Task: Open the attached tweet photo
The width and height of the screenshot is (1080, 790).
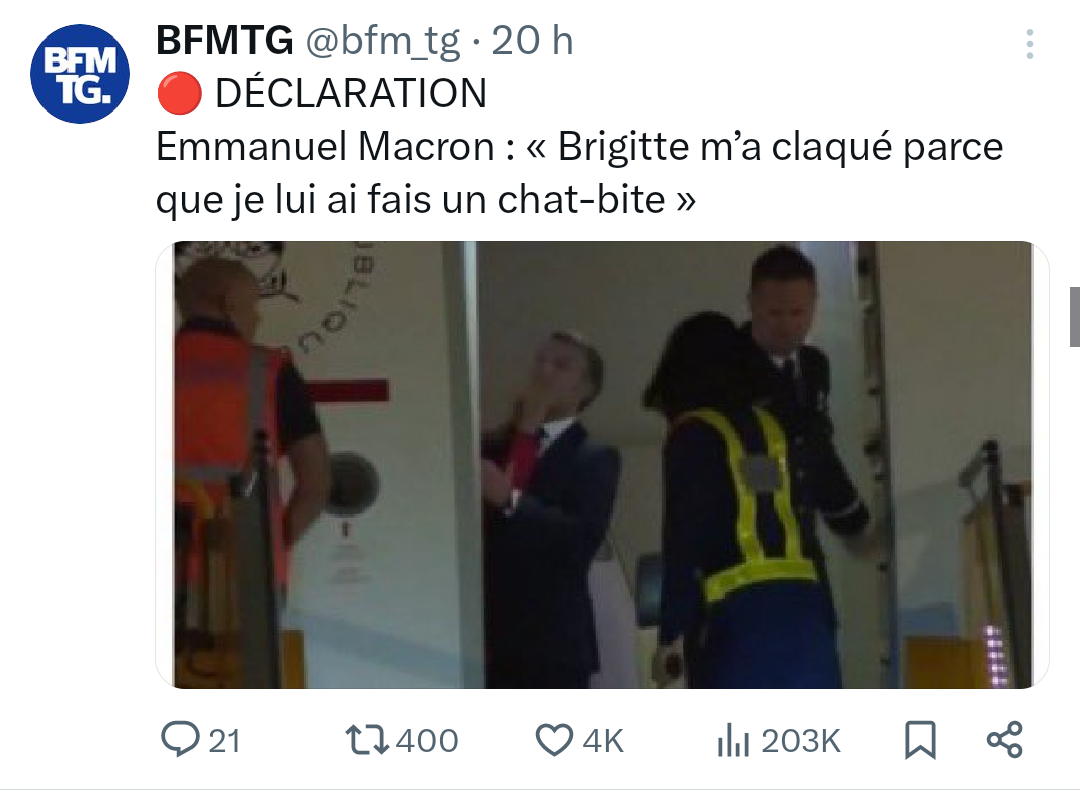Action: pos(603,464)
